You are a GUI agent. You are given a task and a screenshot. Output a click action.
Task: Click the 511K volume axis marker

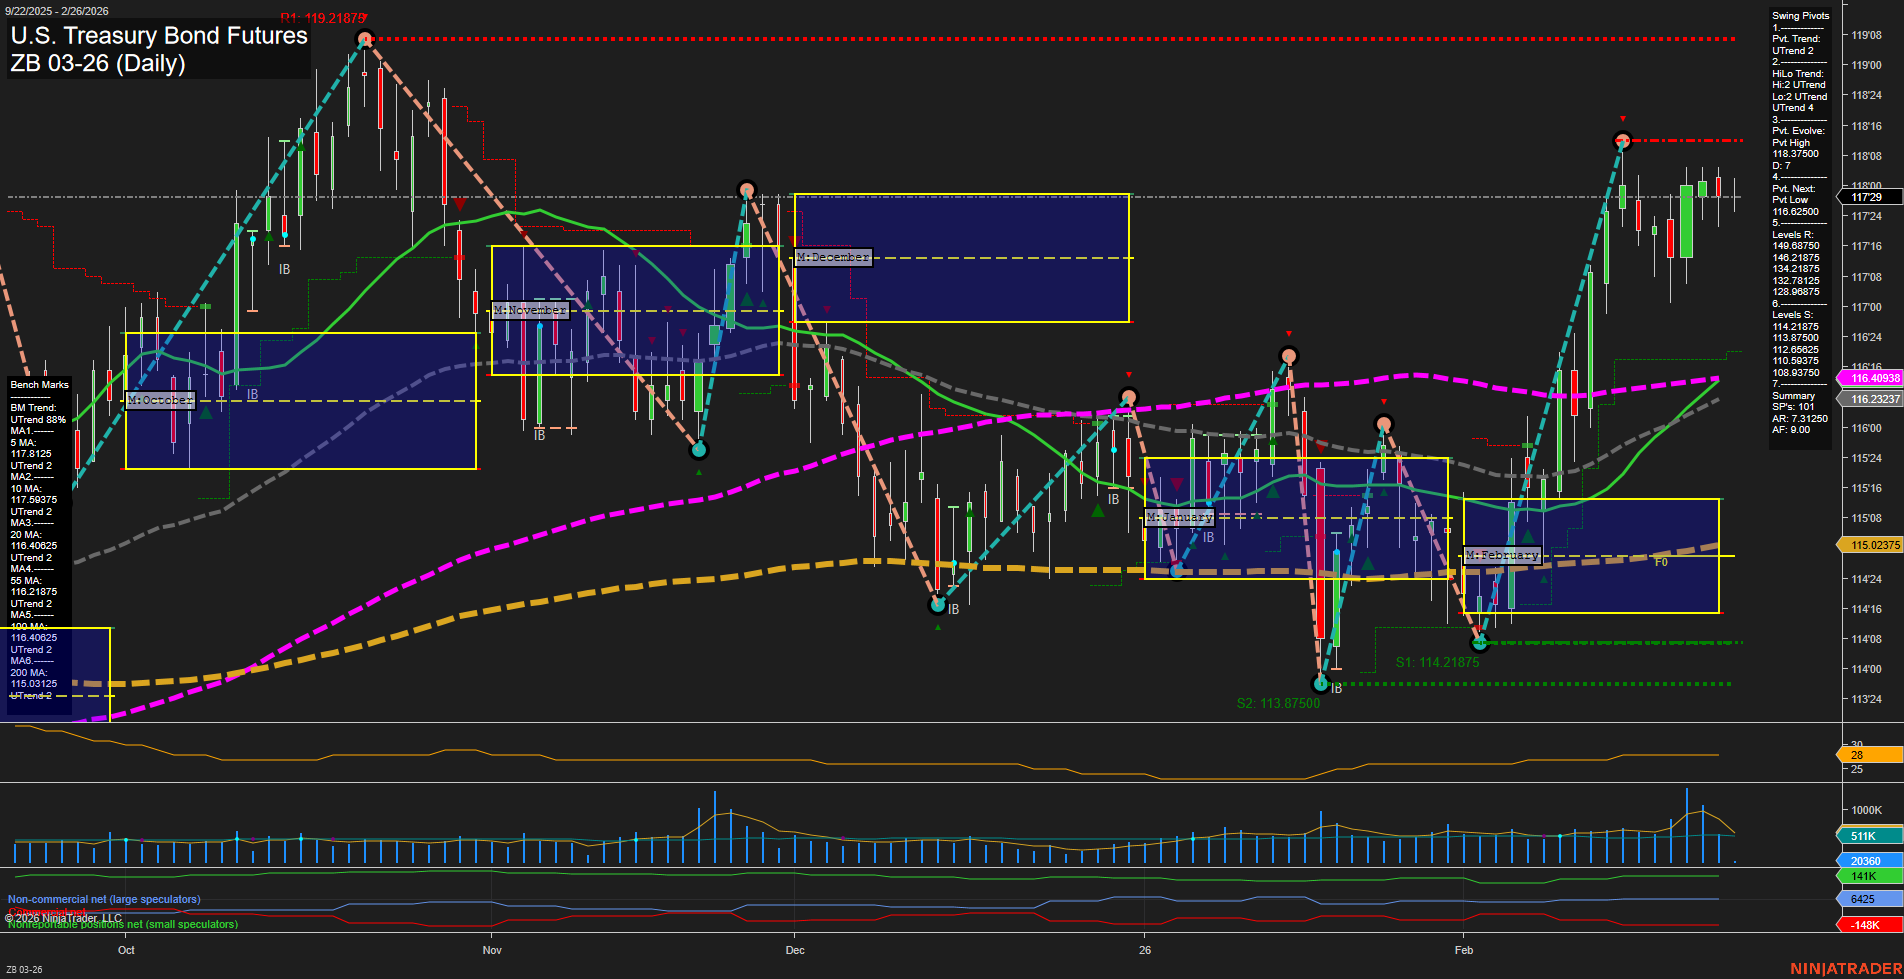point(1865,836)
